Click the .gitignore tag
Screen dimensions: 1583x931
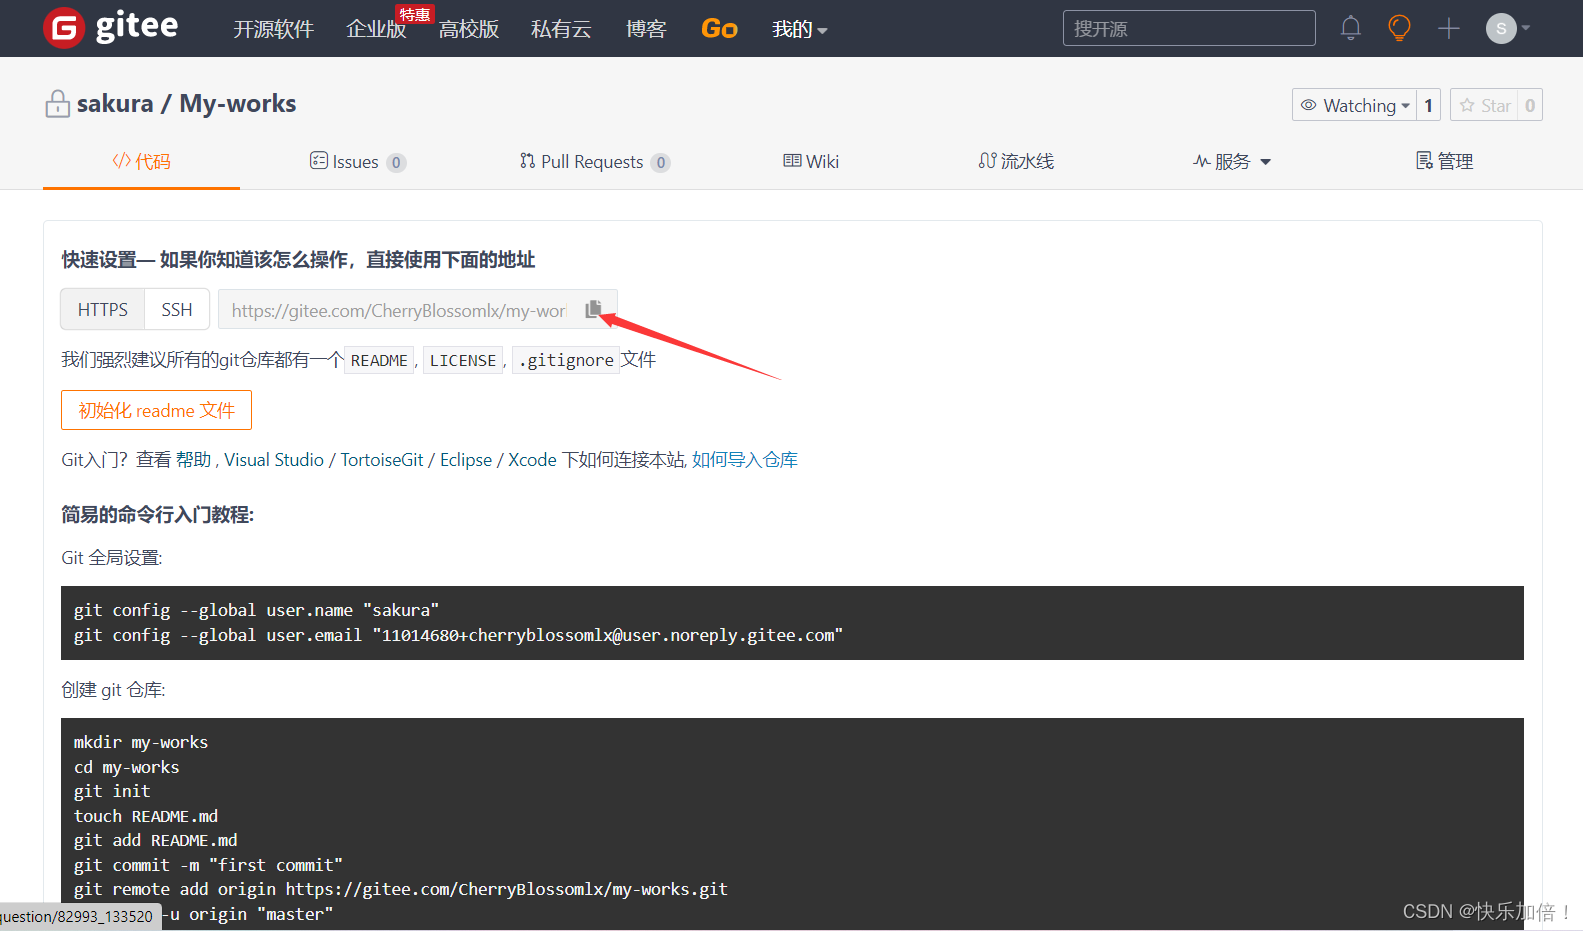point(566,360)
